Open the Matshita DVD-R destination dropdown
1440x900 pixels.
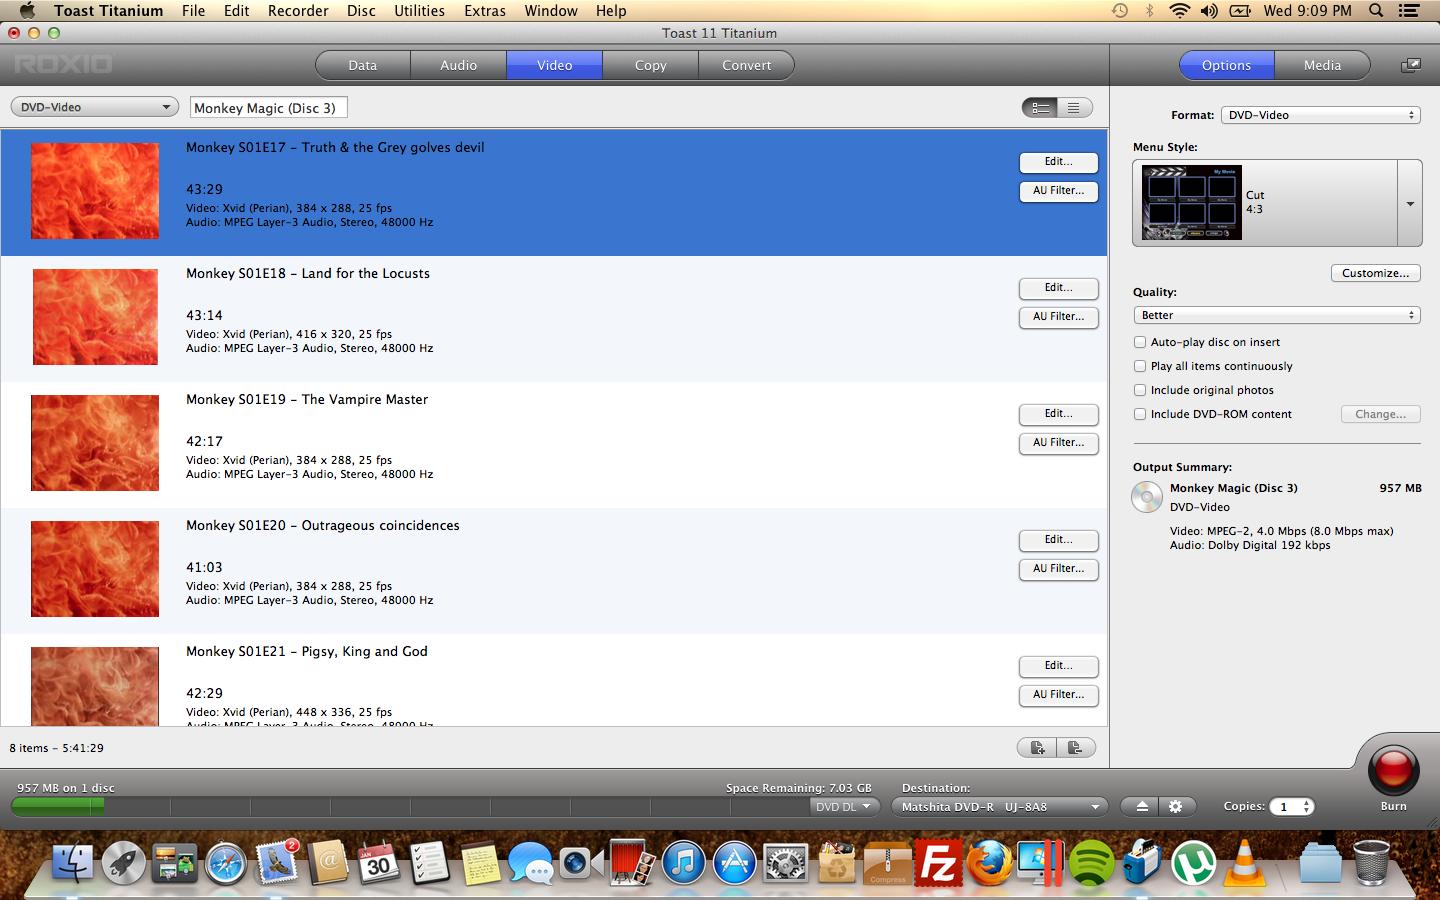1000,807
